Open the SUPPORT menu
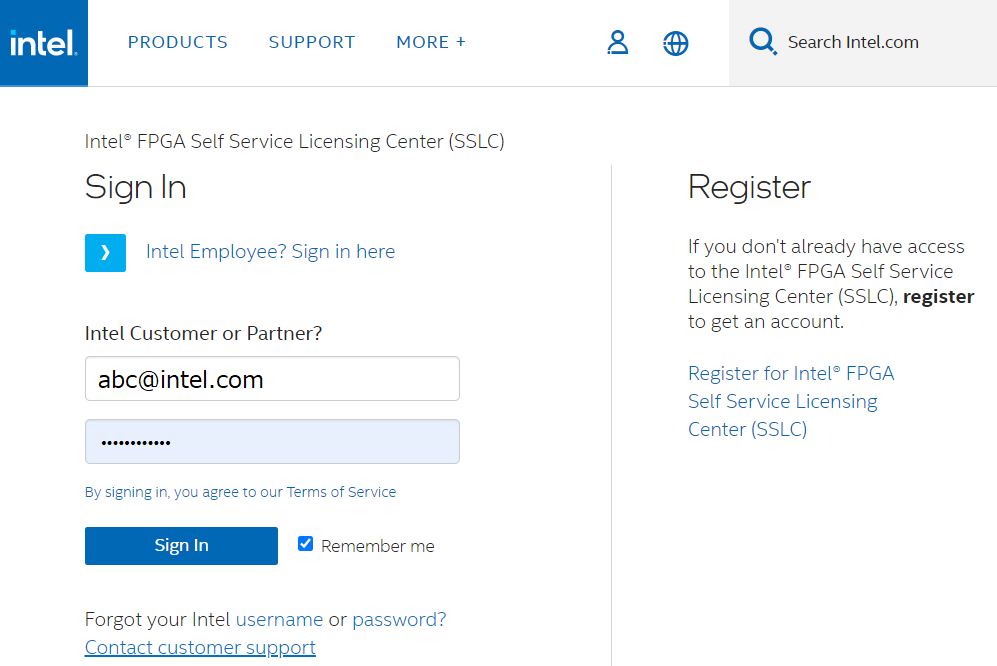Screen dimensions: 997x666 click(x=312, y=42)
